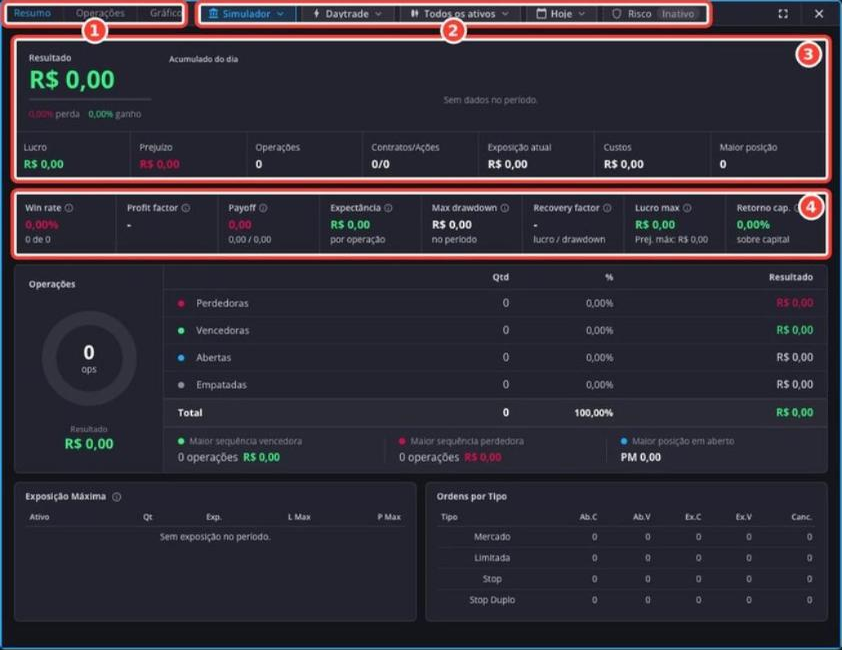Click the Perdedoras red legend dot
Image resolution: width=842 pixels, height=650 pixels.
coord(182,304)
